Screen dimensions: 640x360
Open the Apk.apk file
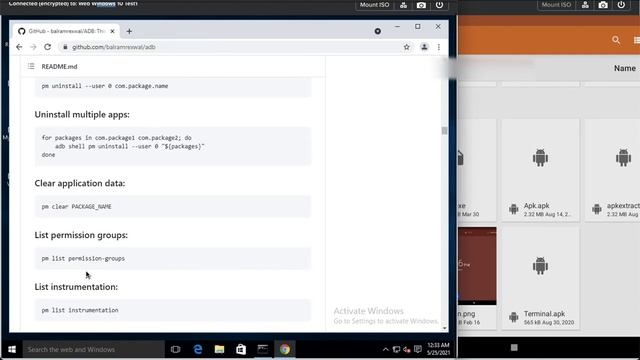pos(540,170)
